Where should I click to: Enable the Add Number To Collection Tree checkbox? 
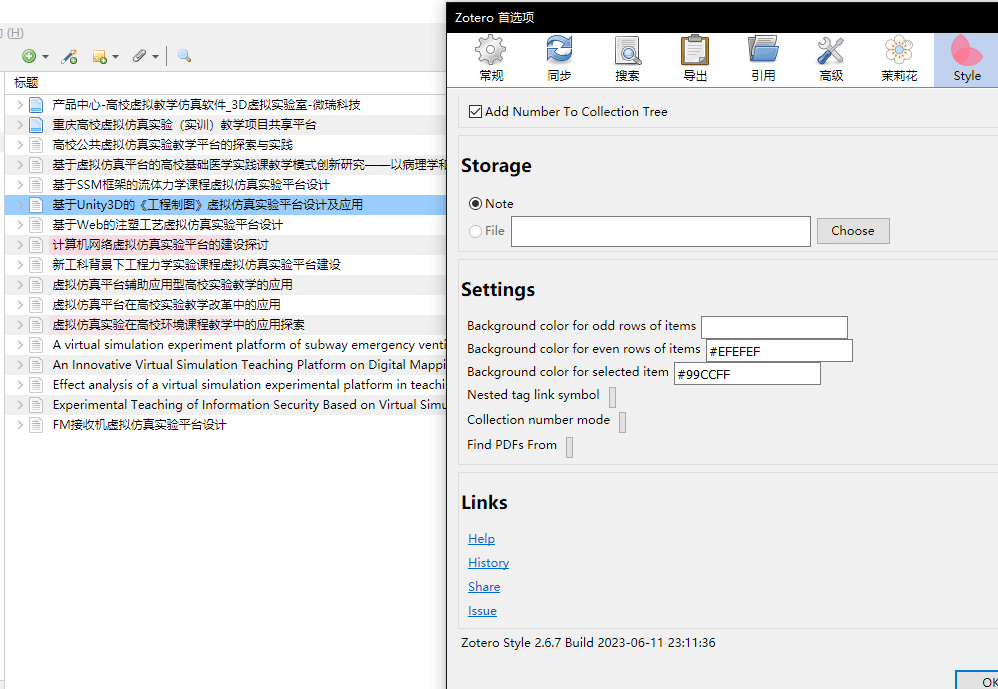coord(475,112)
